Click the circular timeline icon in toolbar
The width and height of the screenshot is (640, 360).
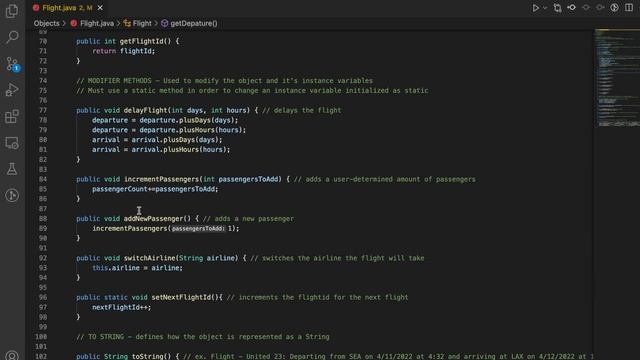click(614, 8)
